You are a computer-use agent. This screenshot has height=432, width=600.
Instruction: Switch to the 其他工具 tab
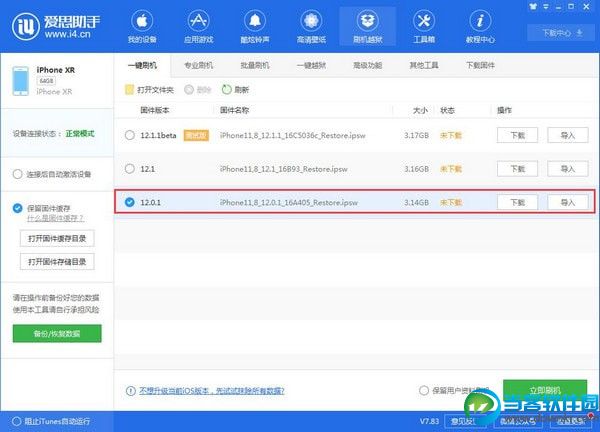[424, 65]
